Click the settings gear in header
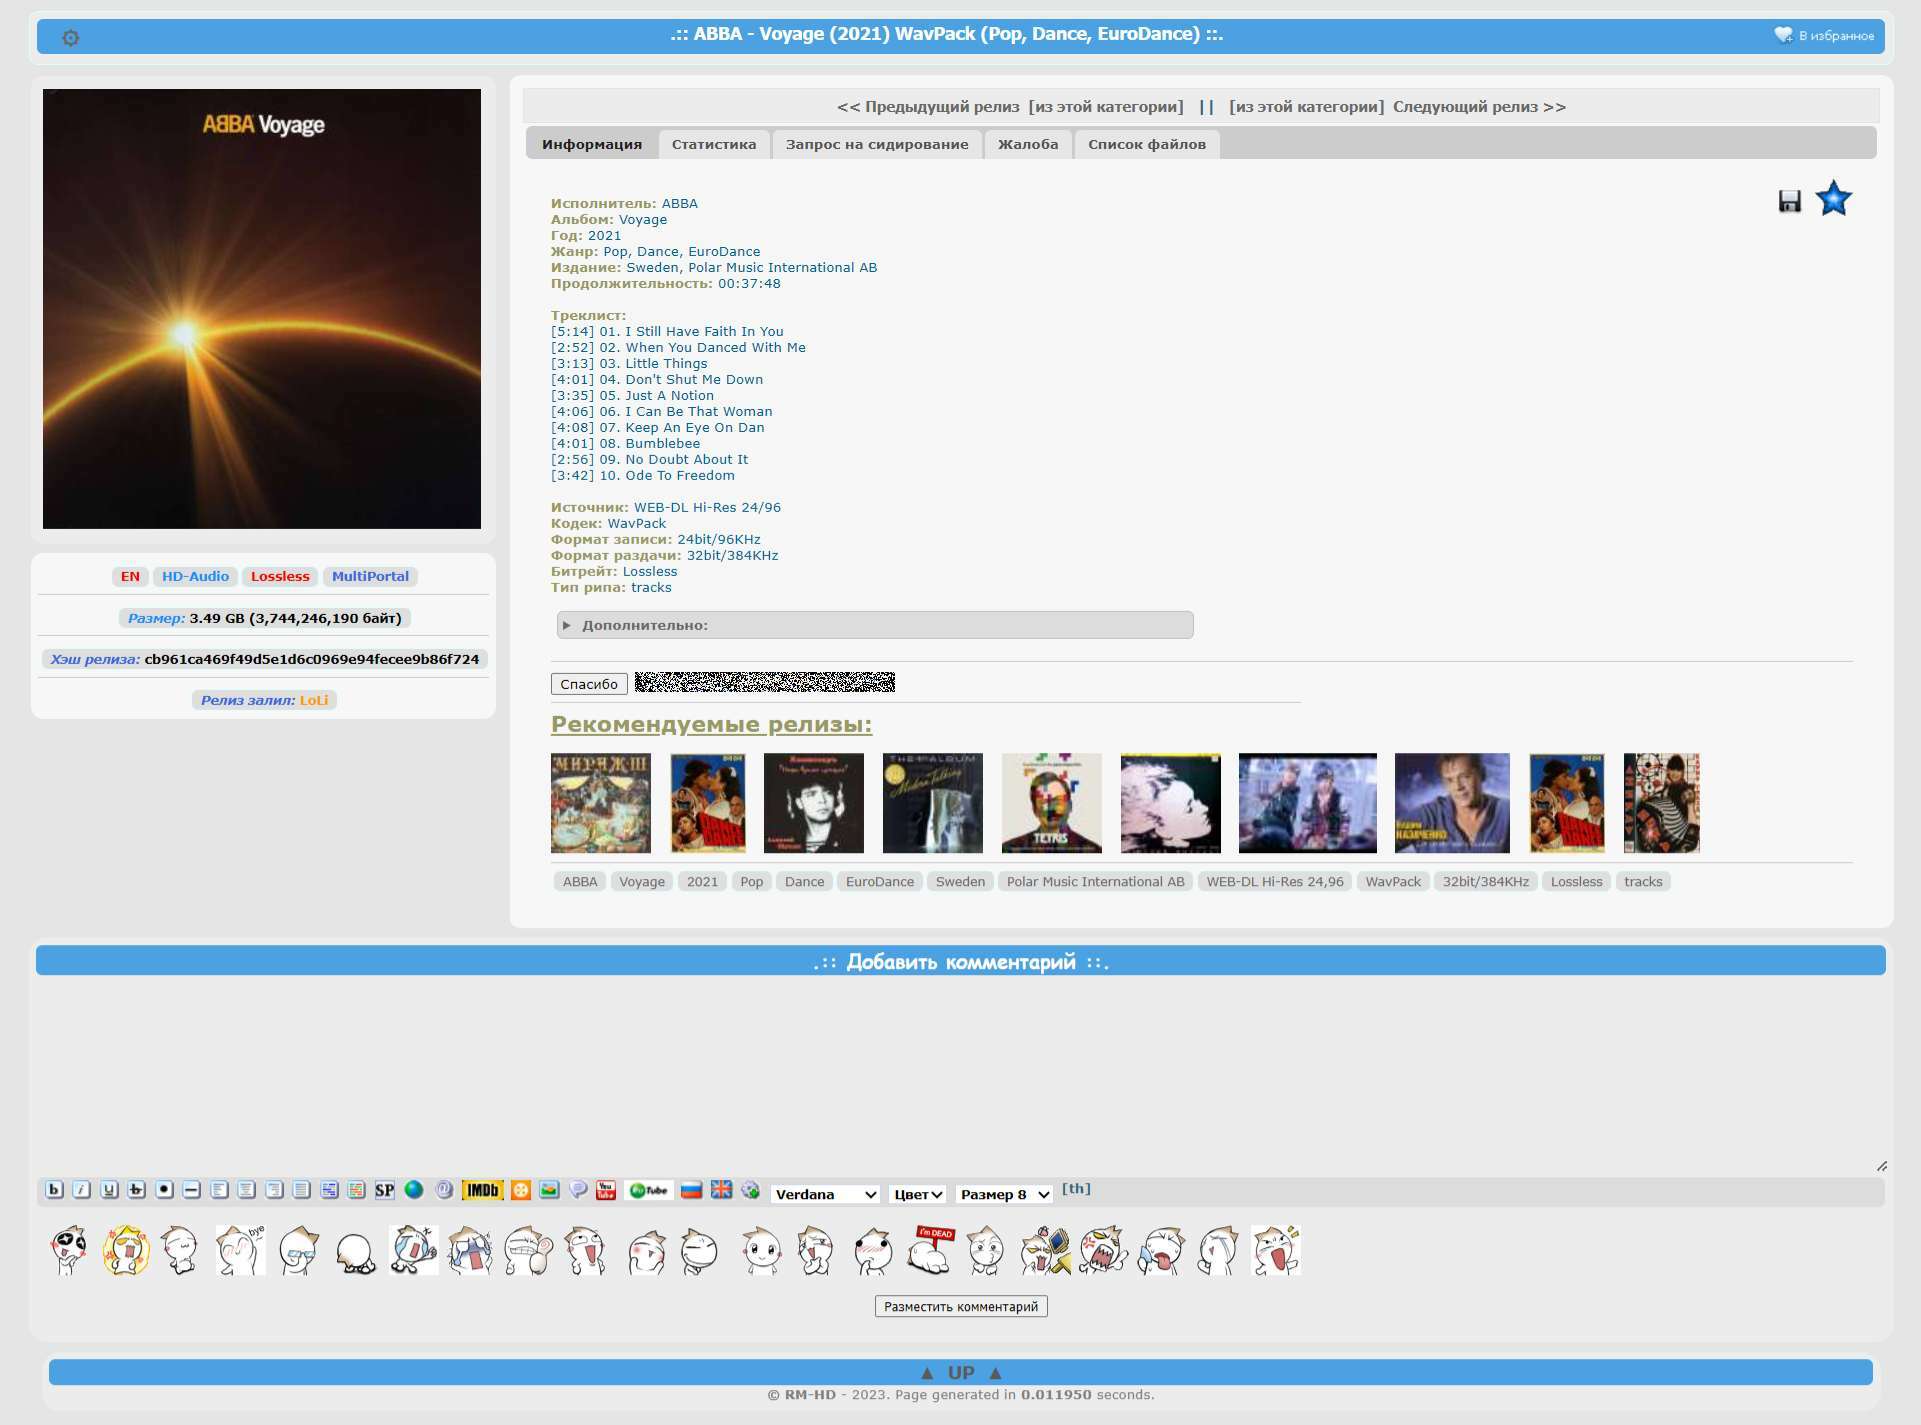 coord(70,38)
